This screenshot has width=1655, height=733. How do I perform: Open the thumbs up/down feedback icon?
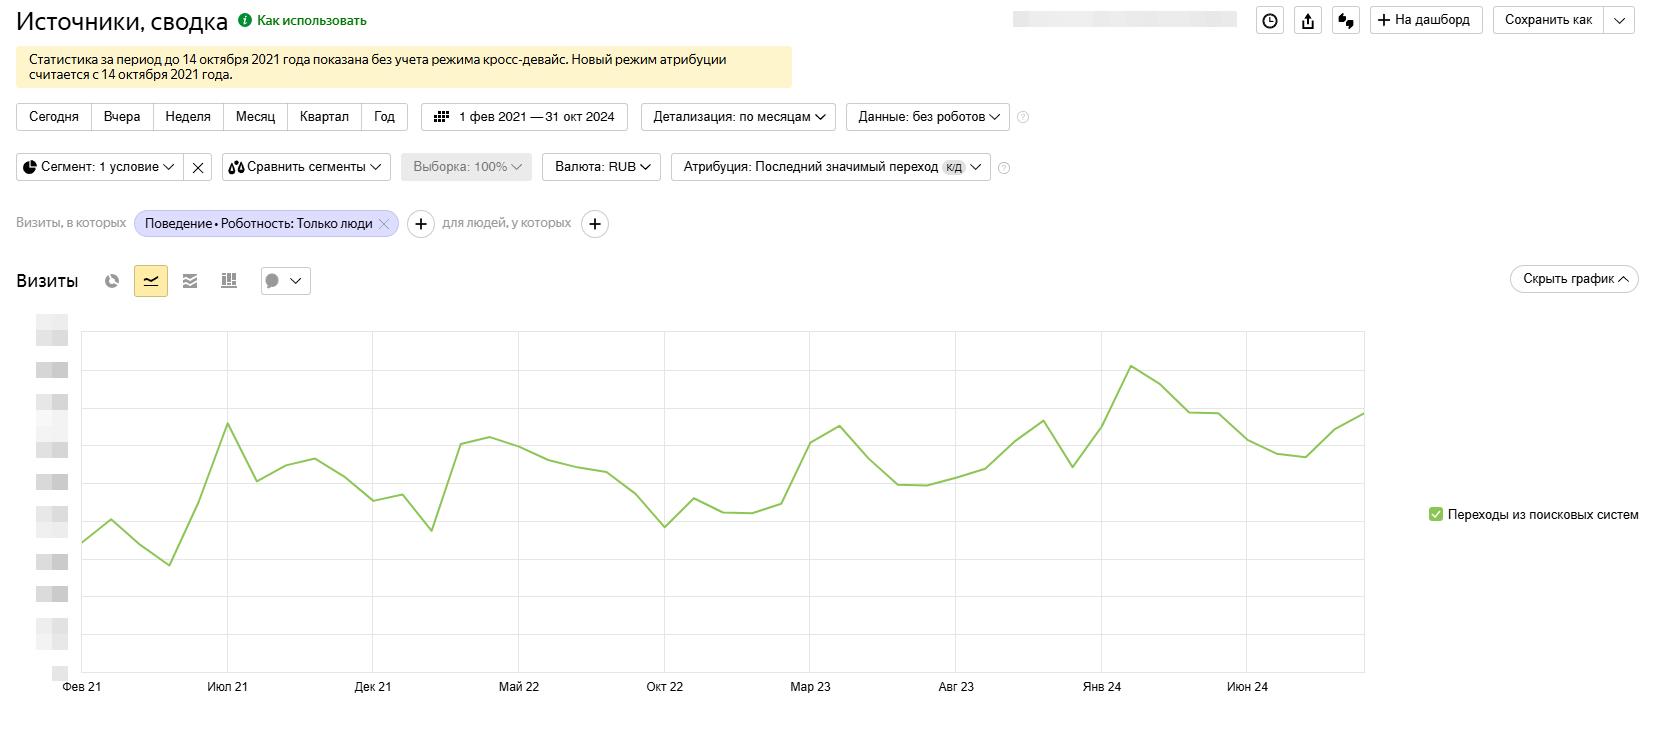click(x=1346, y=20)
